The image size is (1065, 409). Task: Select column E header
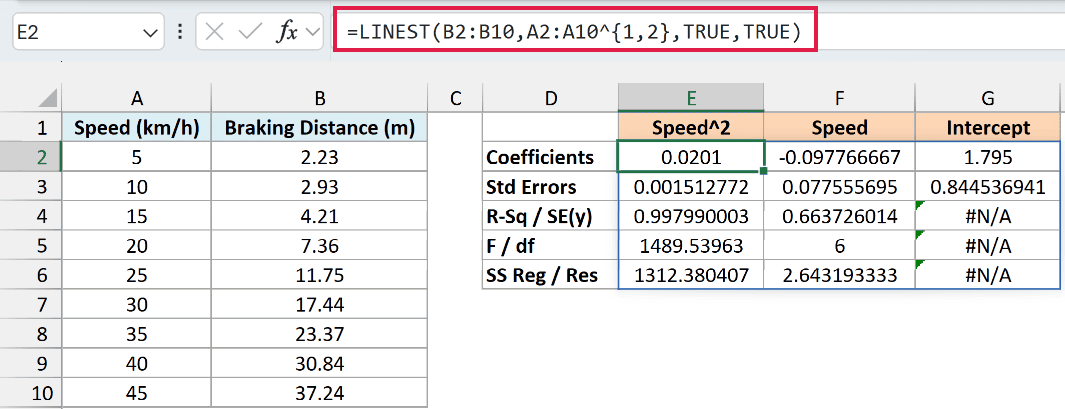pos(691,99)
